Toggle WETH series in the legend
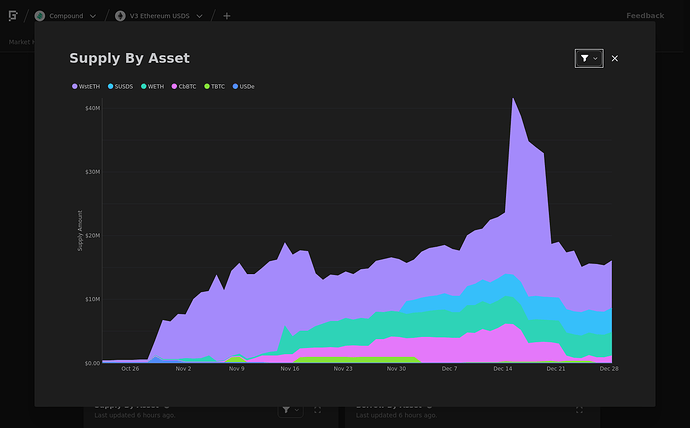Viewport: 690px width, 428px height. coord(155,87)
